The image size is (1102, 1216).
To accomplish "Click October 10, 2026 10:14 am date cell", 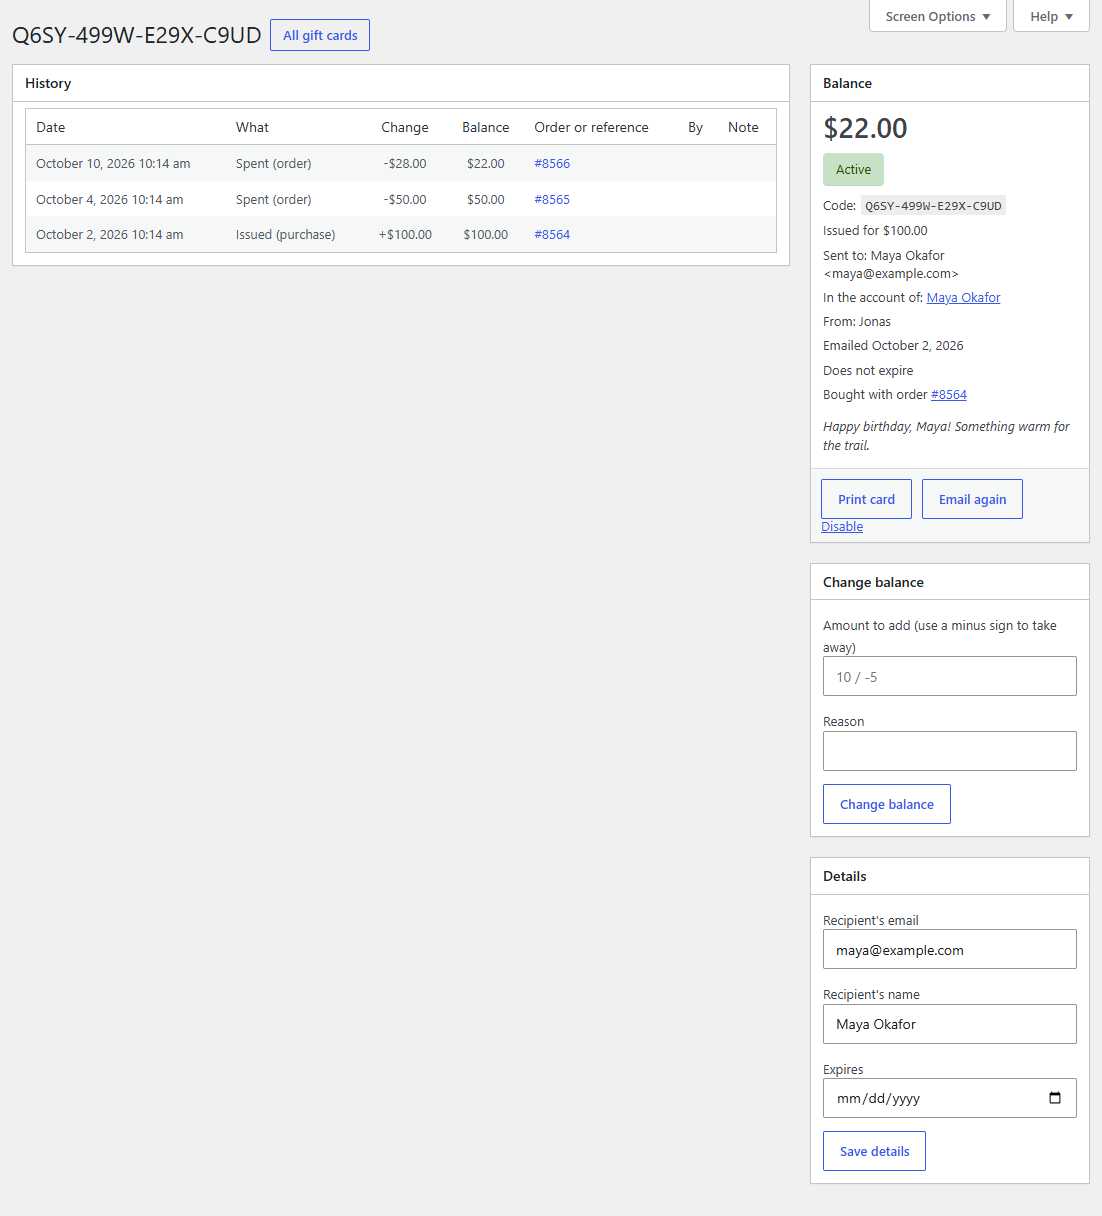I will (113, 164).
